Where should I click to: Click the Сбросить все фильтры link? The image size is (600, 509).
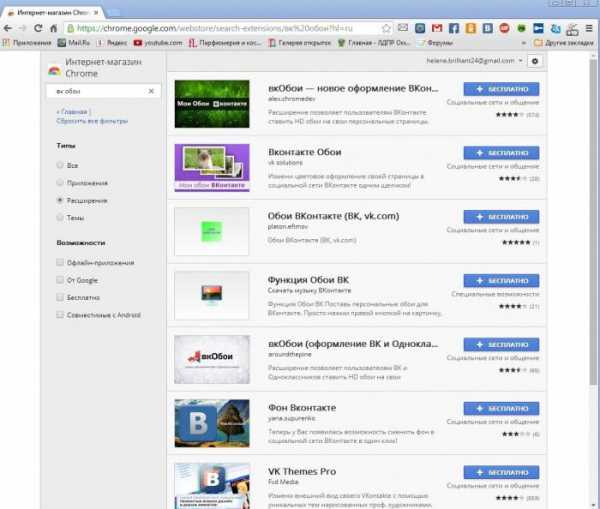coord(92,121)
